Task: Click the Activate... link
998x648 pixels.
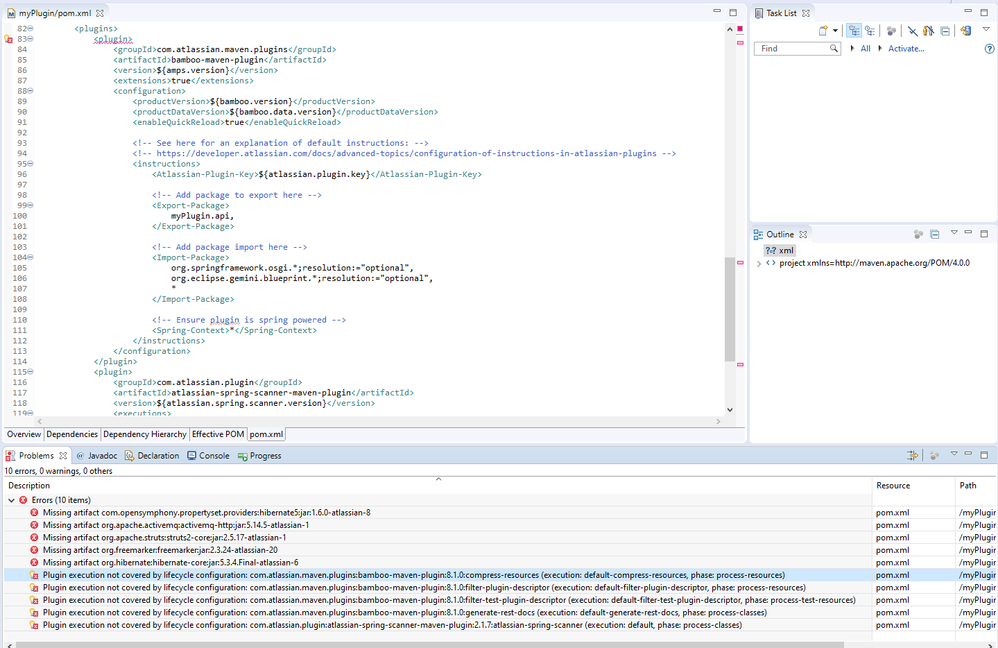Action: pos(906,48)
